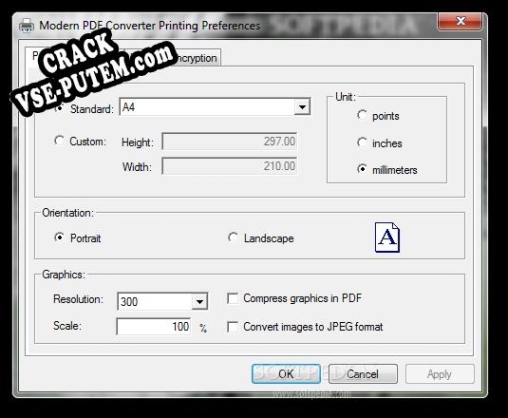Open the Encryption tab
This screenshot has width=508, height=418.
[197, 58]
